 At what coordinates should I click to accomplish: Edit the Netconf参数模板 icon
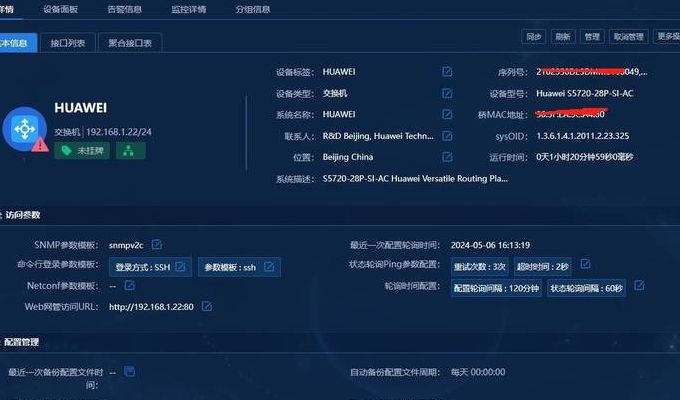pos(129,285)
